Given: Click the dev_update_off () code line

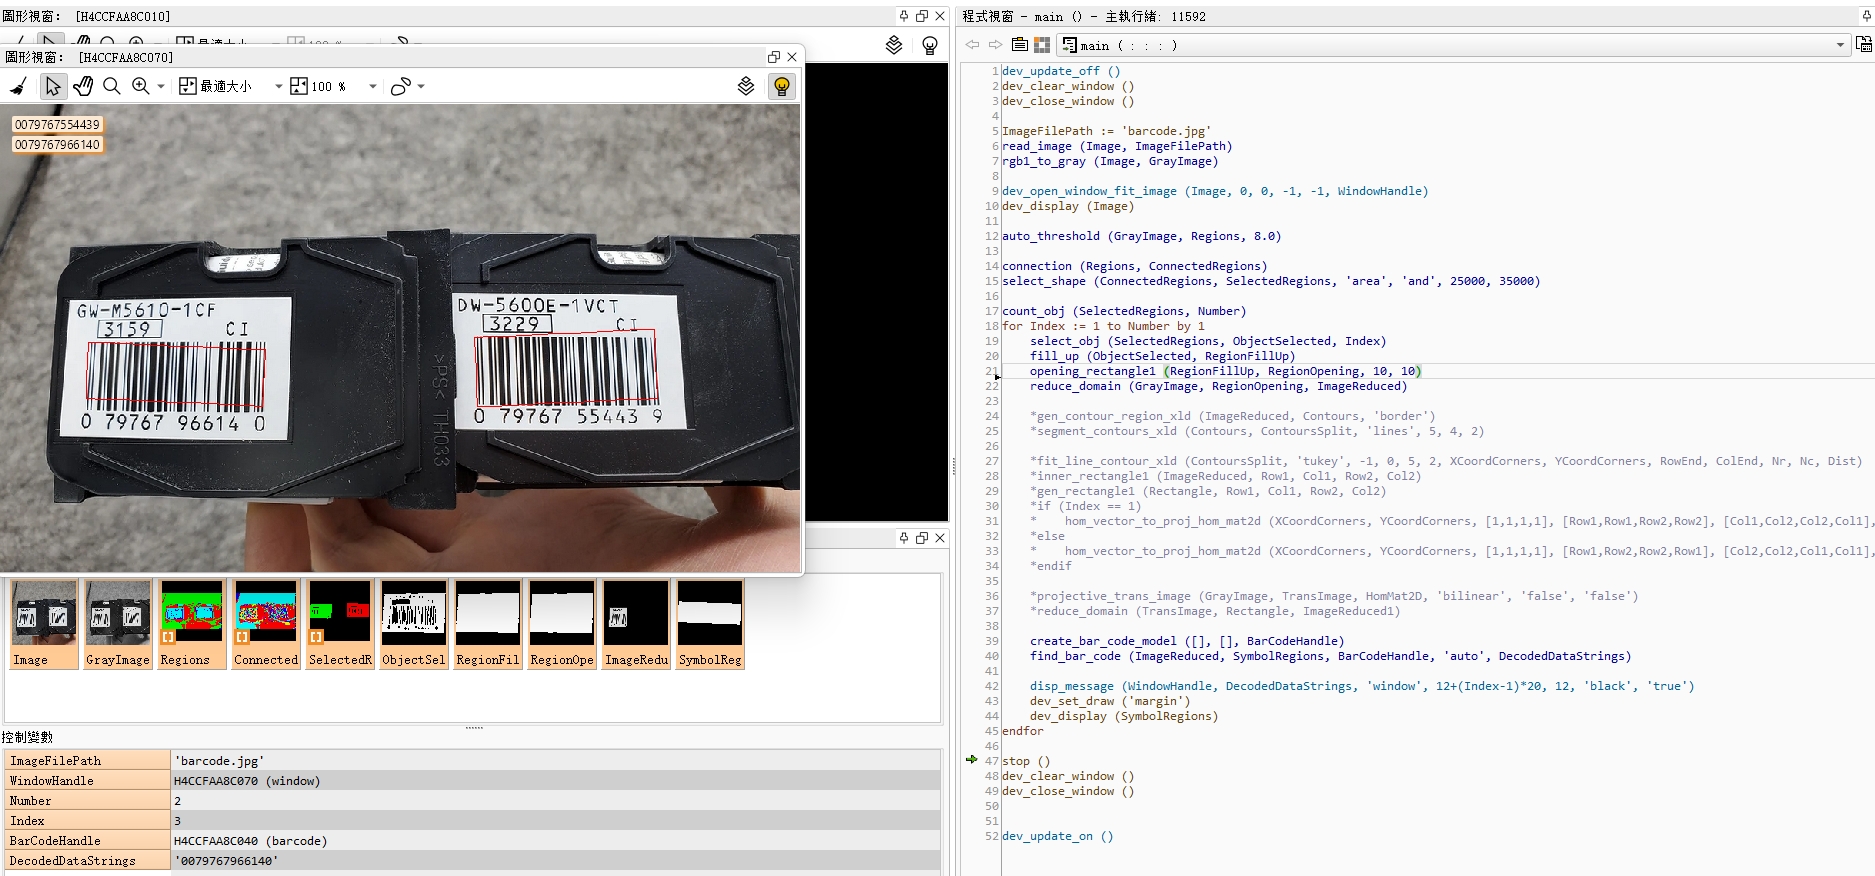Looking at the screenshot, I should 1061,71.
